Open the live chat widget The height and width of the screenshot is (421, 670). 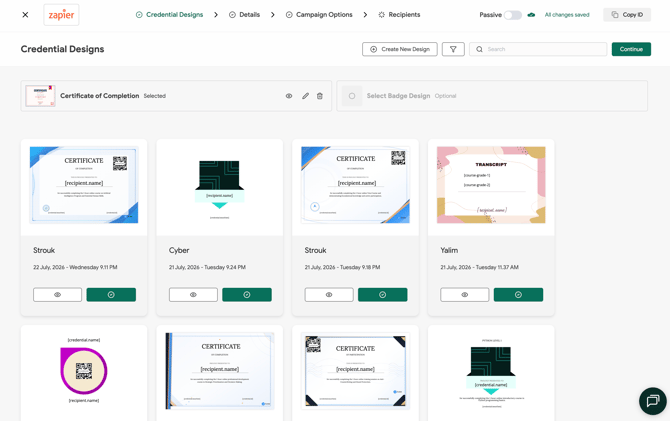tap(652, 401)
